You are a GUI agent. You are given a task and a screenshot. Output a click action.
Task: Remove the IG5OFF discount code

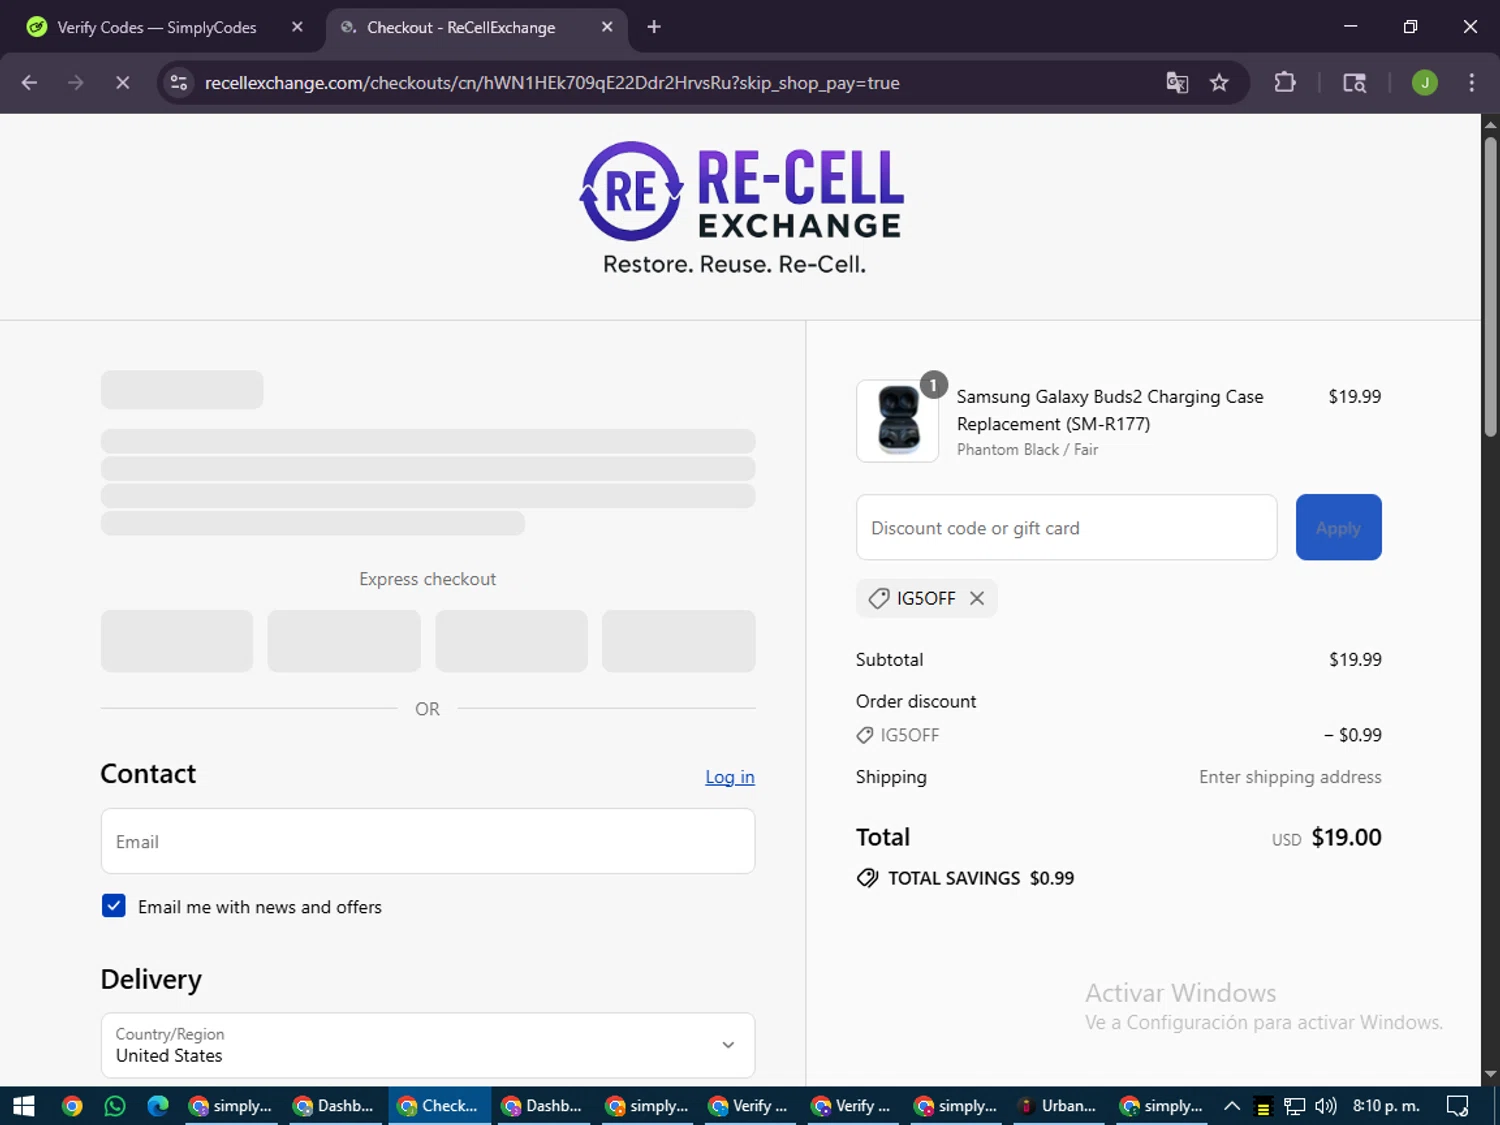click(x=977, y=598)
